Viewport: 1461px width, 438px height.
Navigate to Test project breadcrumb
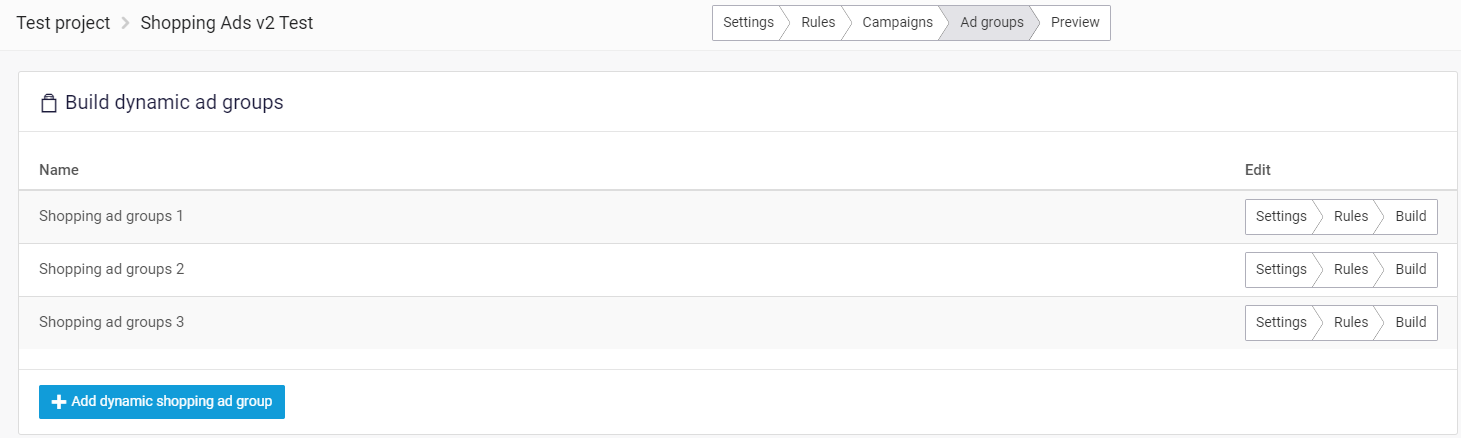63,23
